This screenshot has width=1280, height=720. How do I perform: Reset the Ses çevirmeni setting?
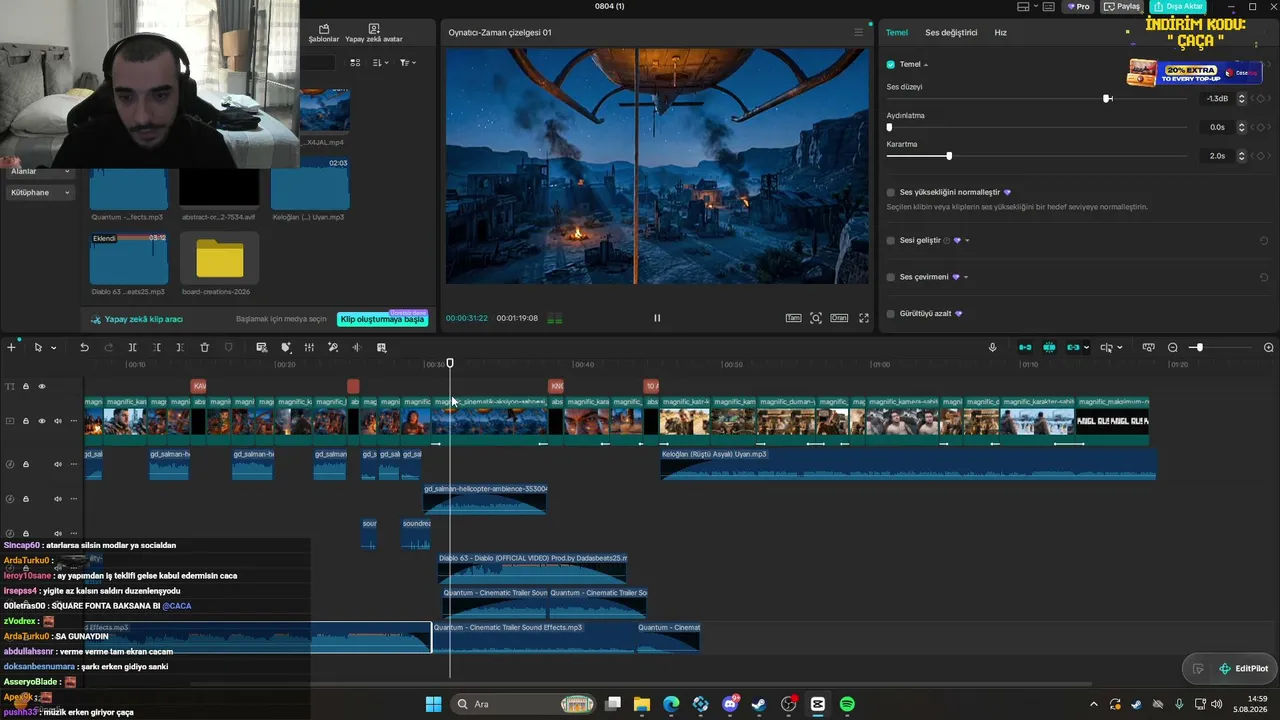click(1264, 277)
